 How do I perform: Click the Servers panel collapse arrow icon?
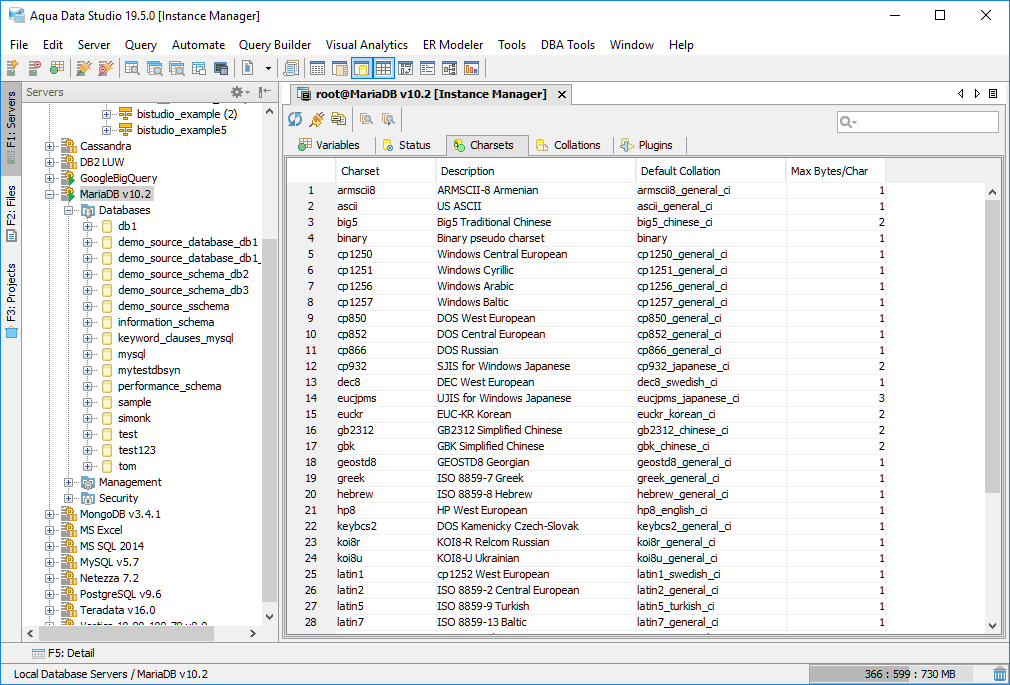coord(264,92)
